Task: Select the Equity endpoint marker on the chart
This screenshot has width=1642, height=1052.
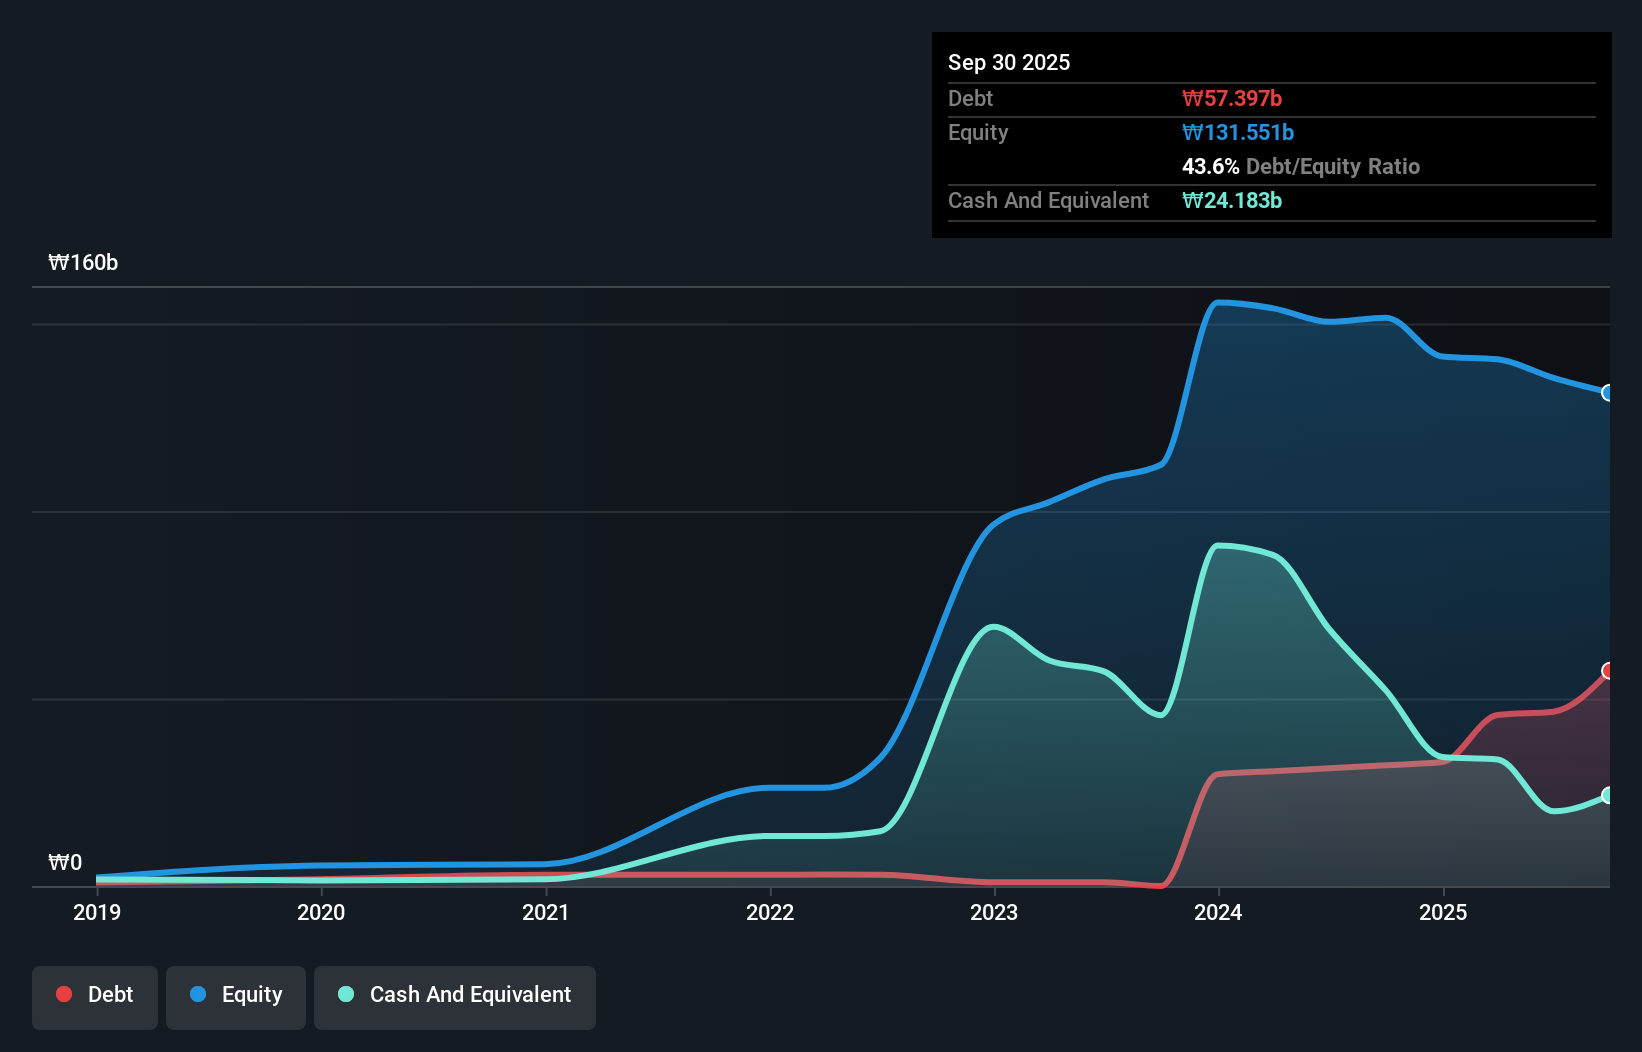Action: (x=1608, y=394)
